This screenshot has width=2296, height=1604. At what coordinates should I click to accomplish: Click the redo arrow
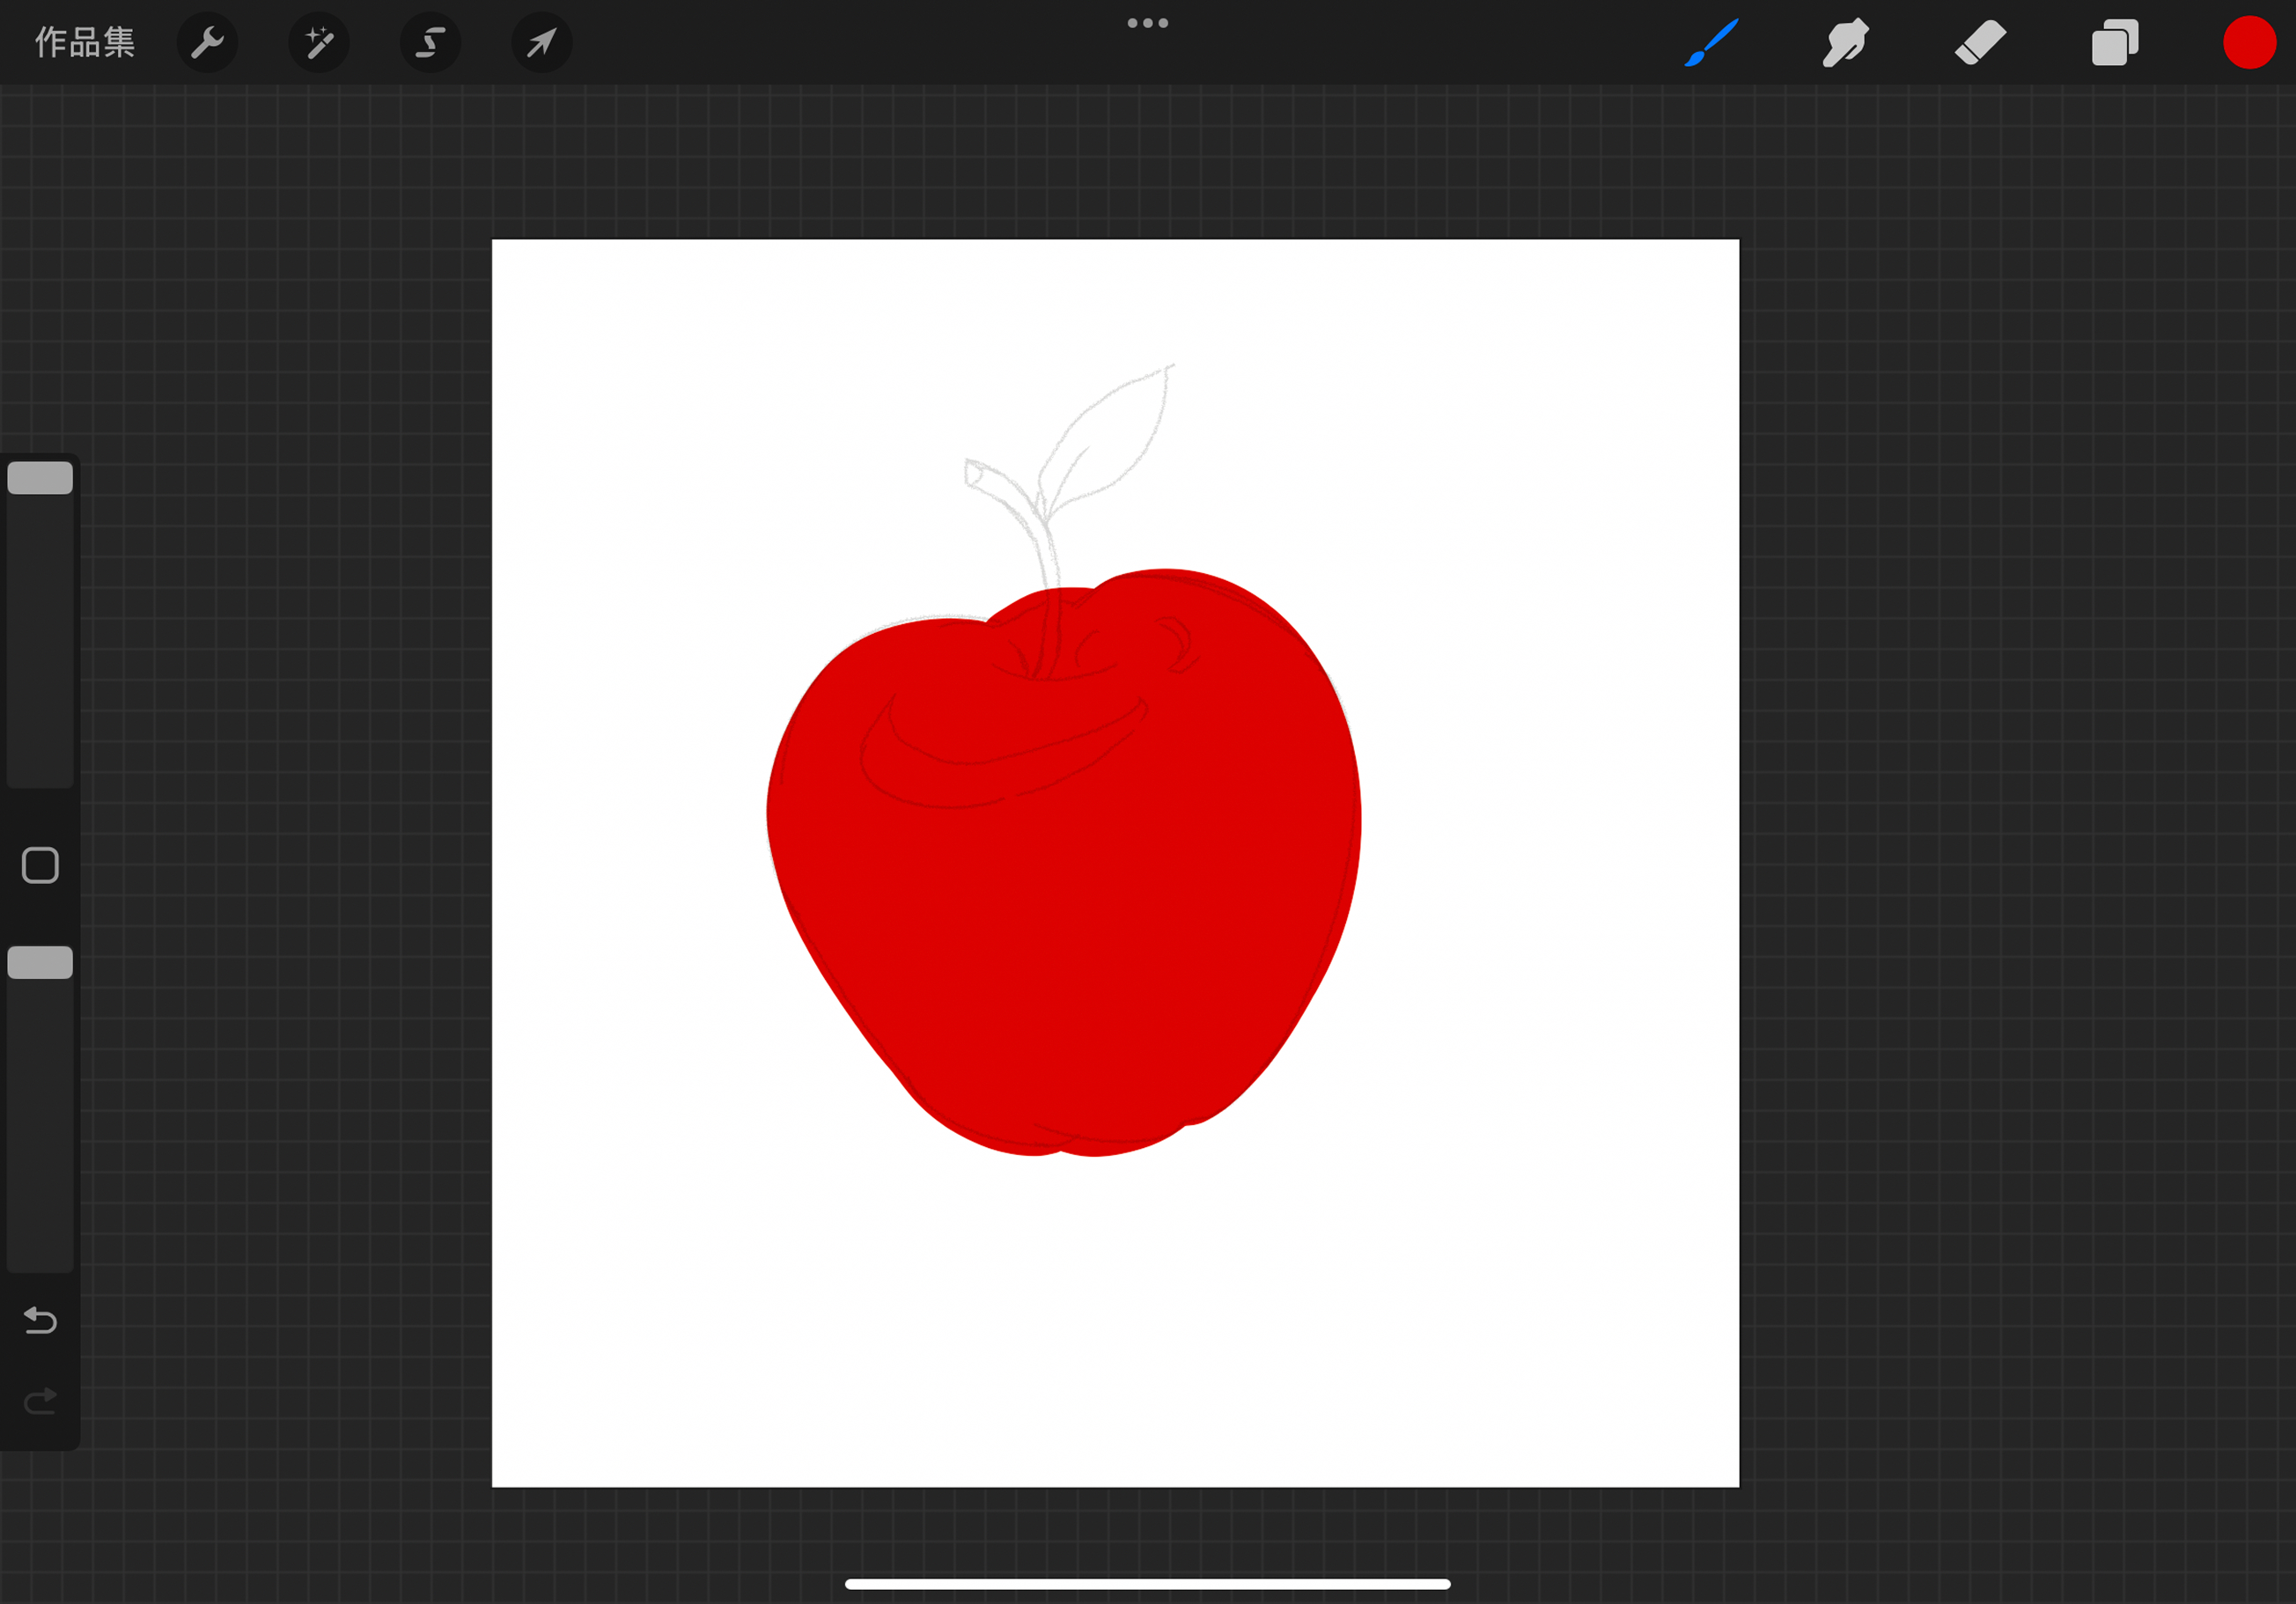coord(40,1401)
